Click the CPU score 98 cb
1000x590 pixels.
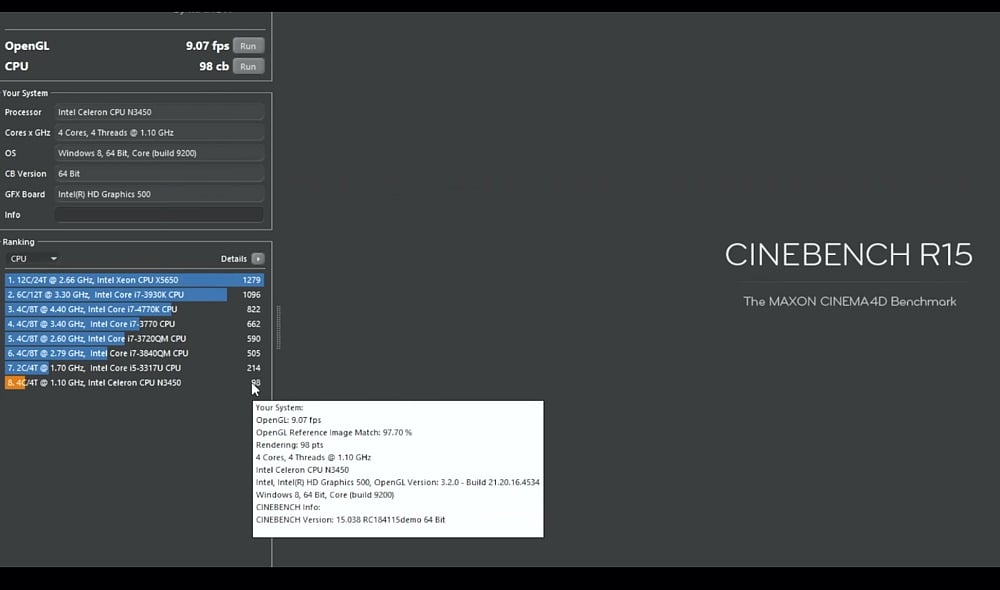click(214, 66)
